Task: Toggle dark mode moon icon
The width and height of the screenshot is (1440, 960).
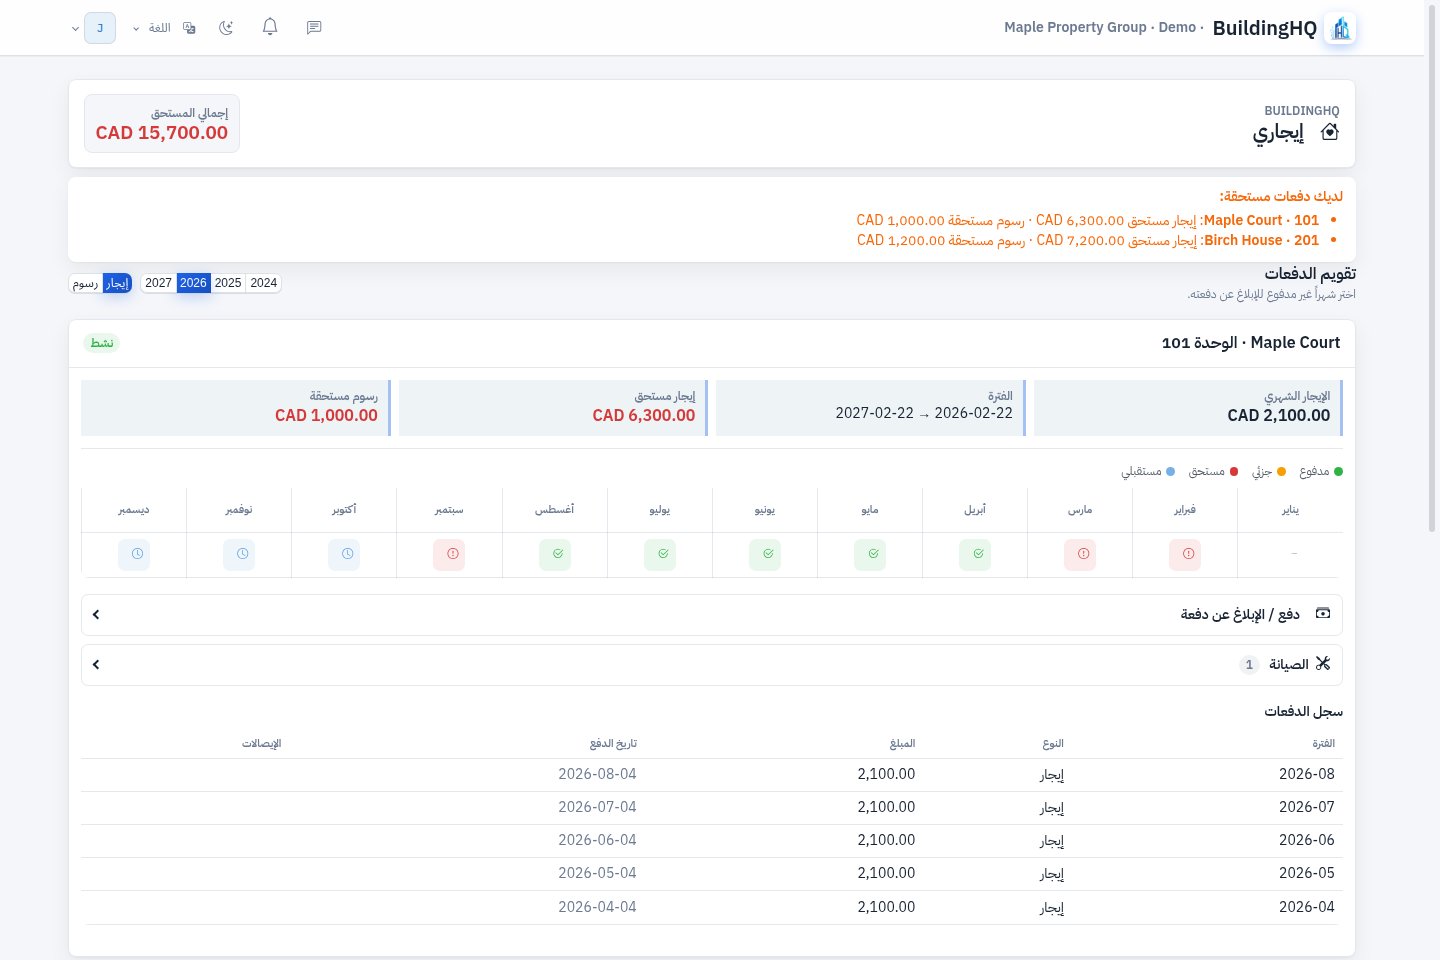Action: (226, 28)
